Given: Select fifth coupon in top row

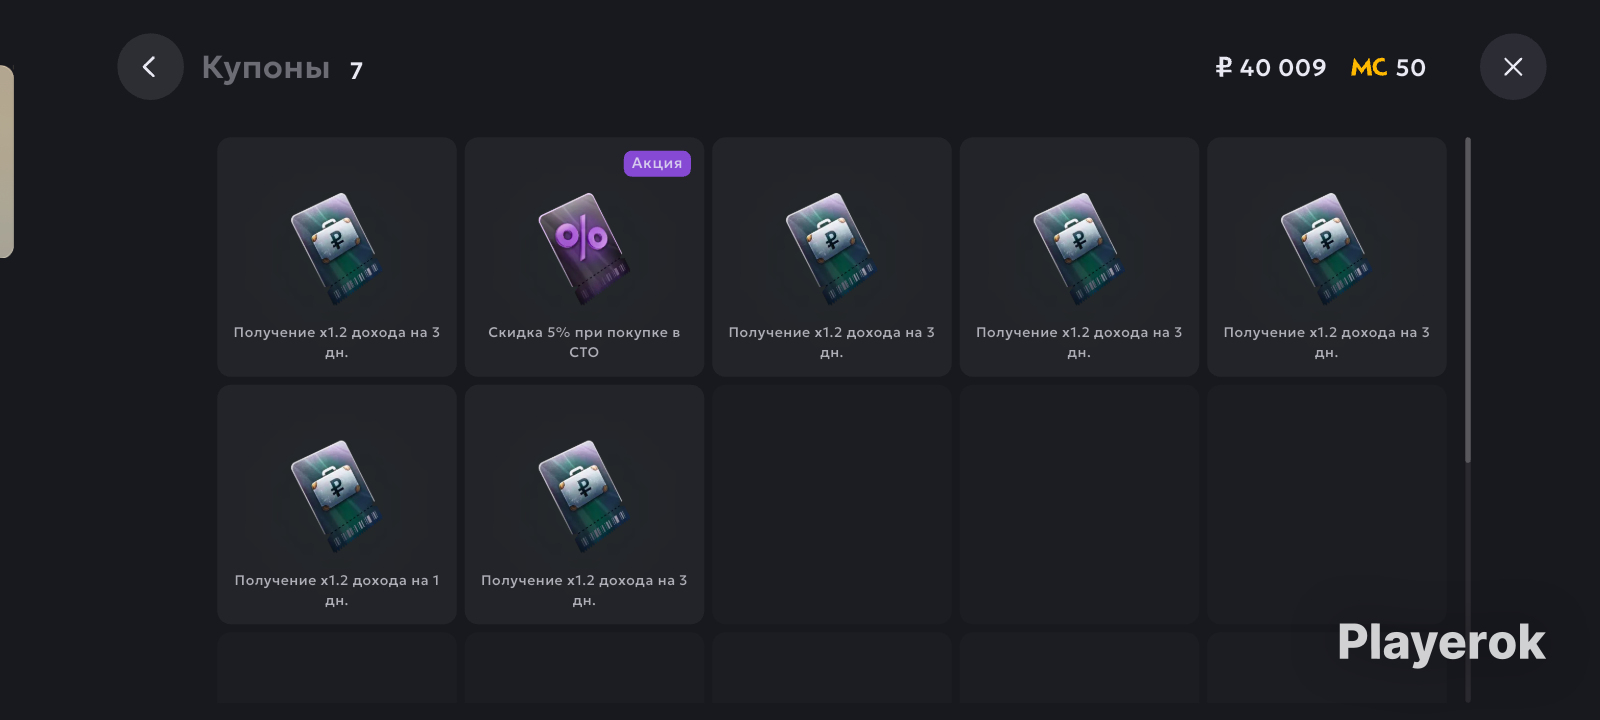Looking at the screenshot, I should 1327,257.
